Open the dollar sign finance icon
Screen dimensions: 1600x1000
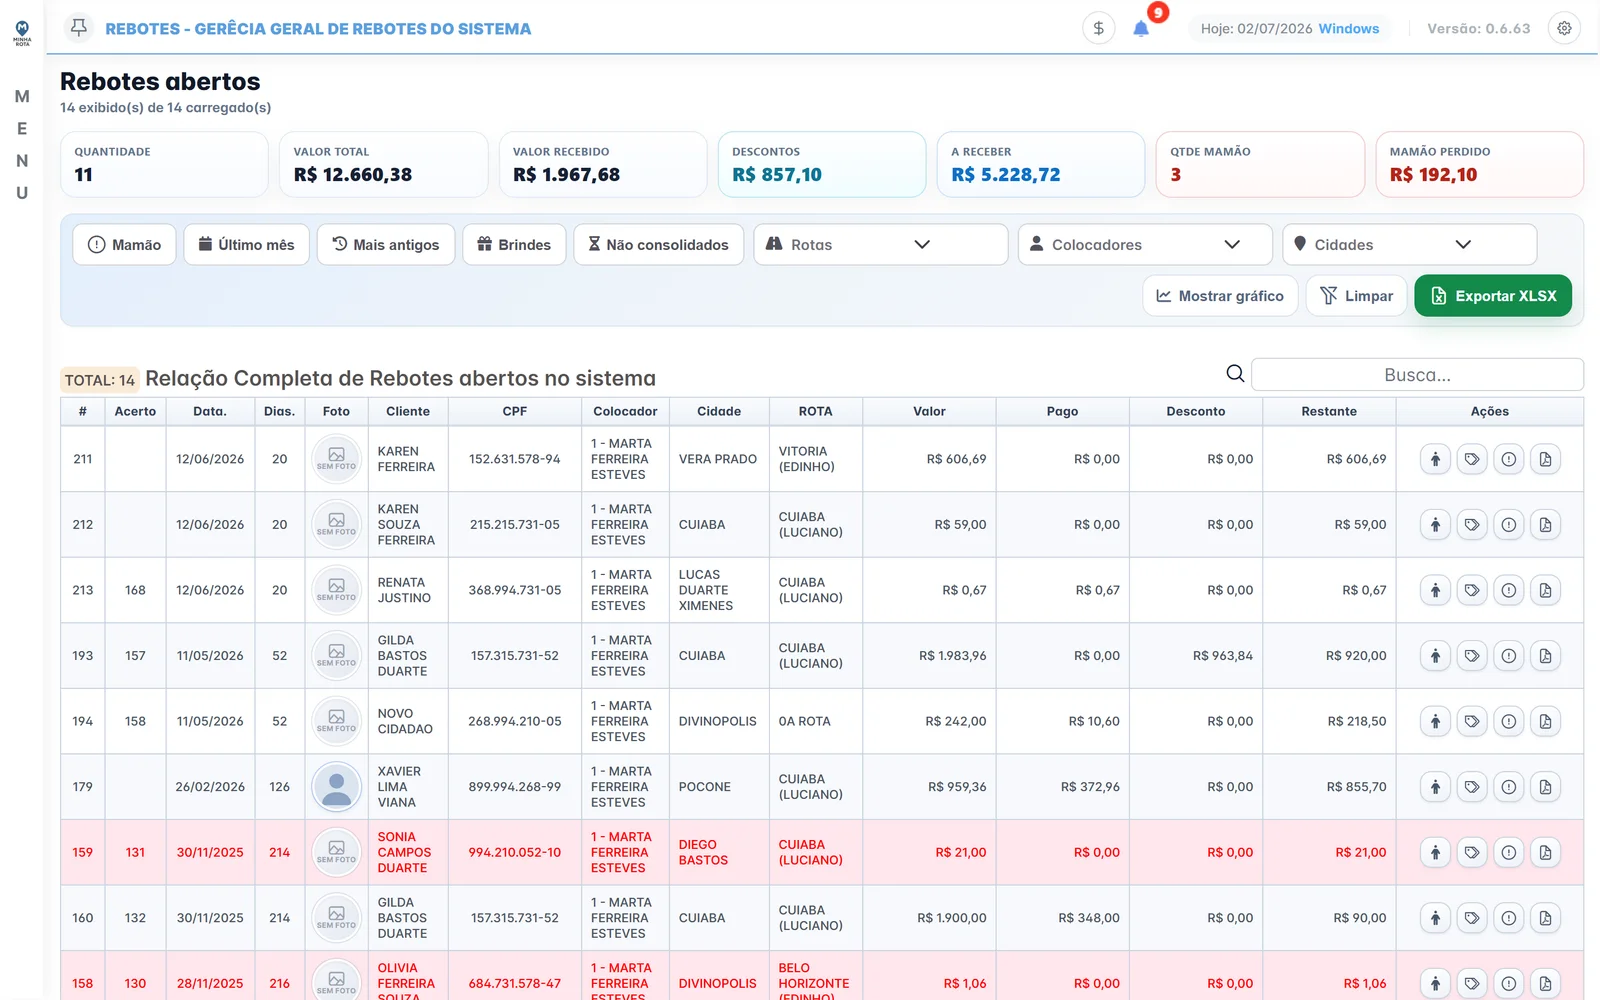click(1098, 28)
